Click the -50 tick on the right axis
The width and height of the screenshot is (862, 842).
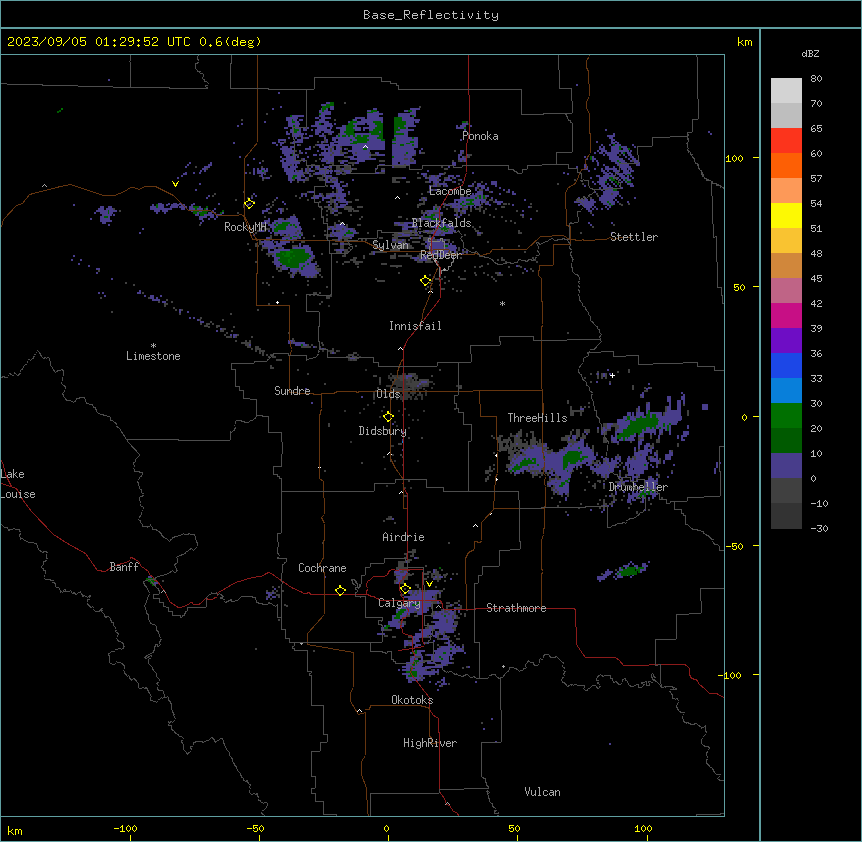pyautogui.click(x=734, y=546)
